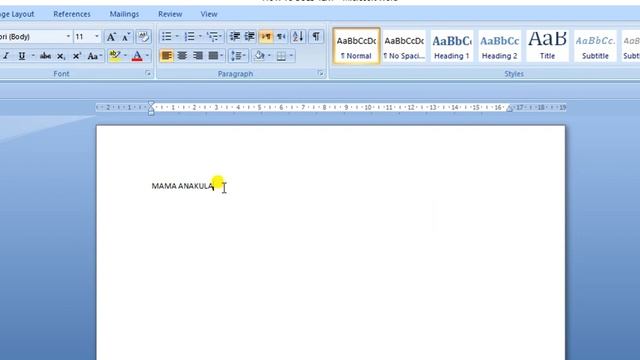Switch to the Mailings tab
640x360 pixels.
(x=124, y=14)
